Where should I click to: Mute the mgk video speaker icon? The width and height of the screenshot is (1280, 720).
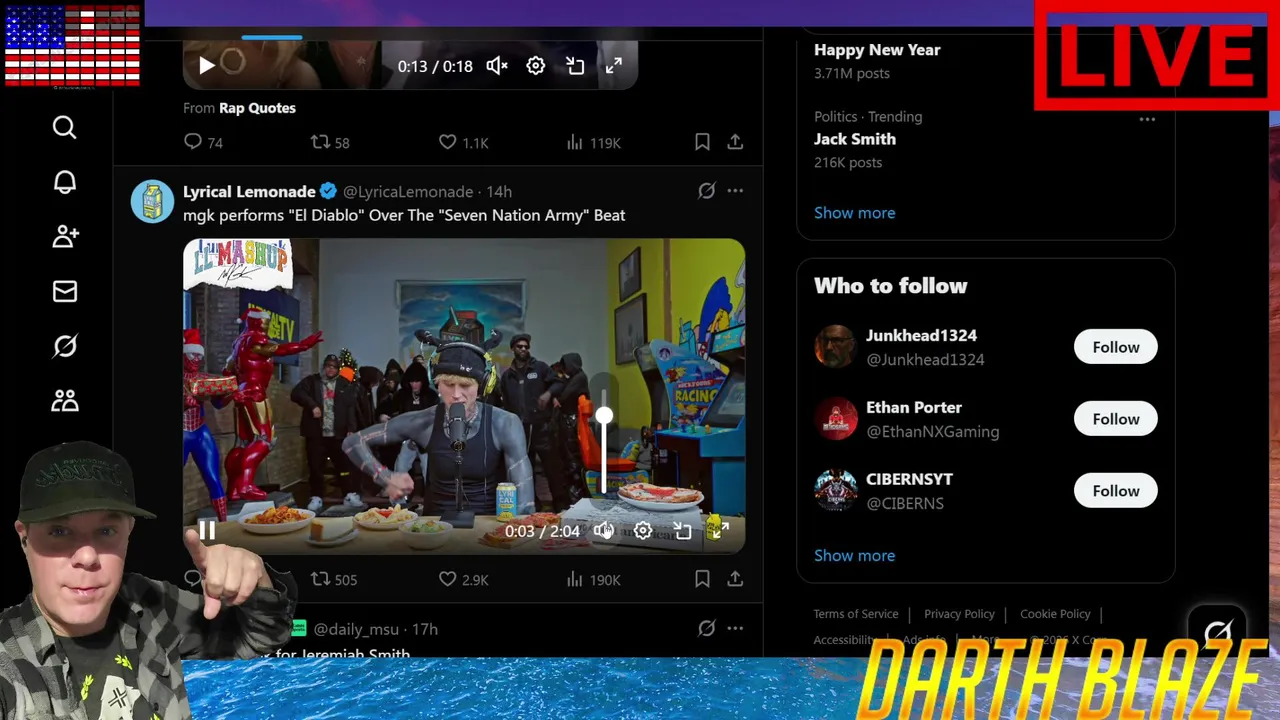(603, 531)
